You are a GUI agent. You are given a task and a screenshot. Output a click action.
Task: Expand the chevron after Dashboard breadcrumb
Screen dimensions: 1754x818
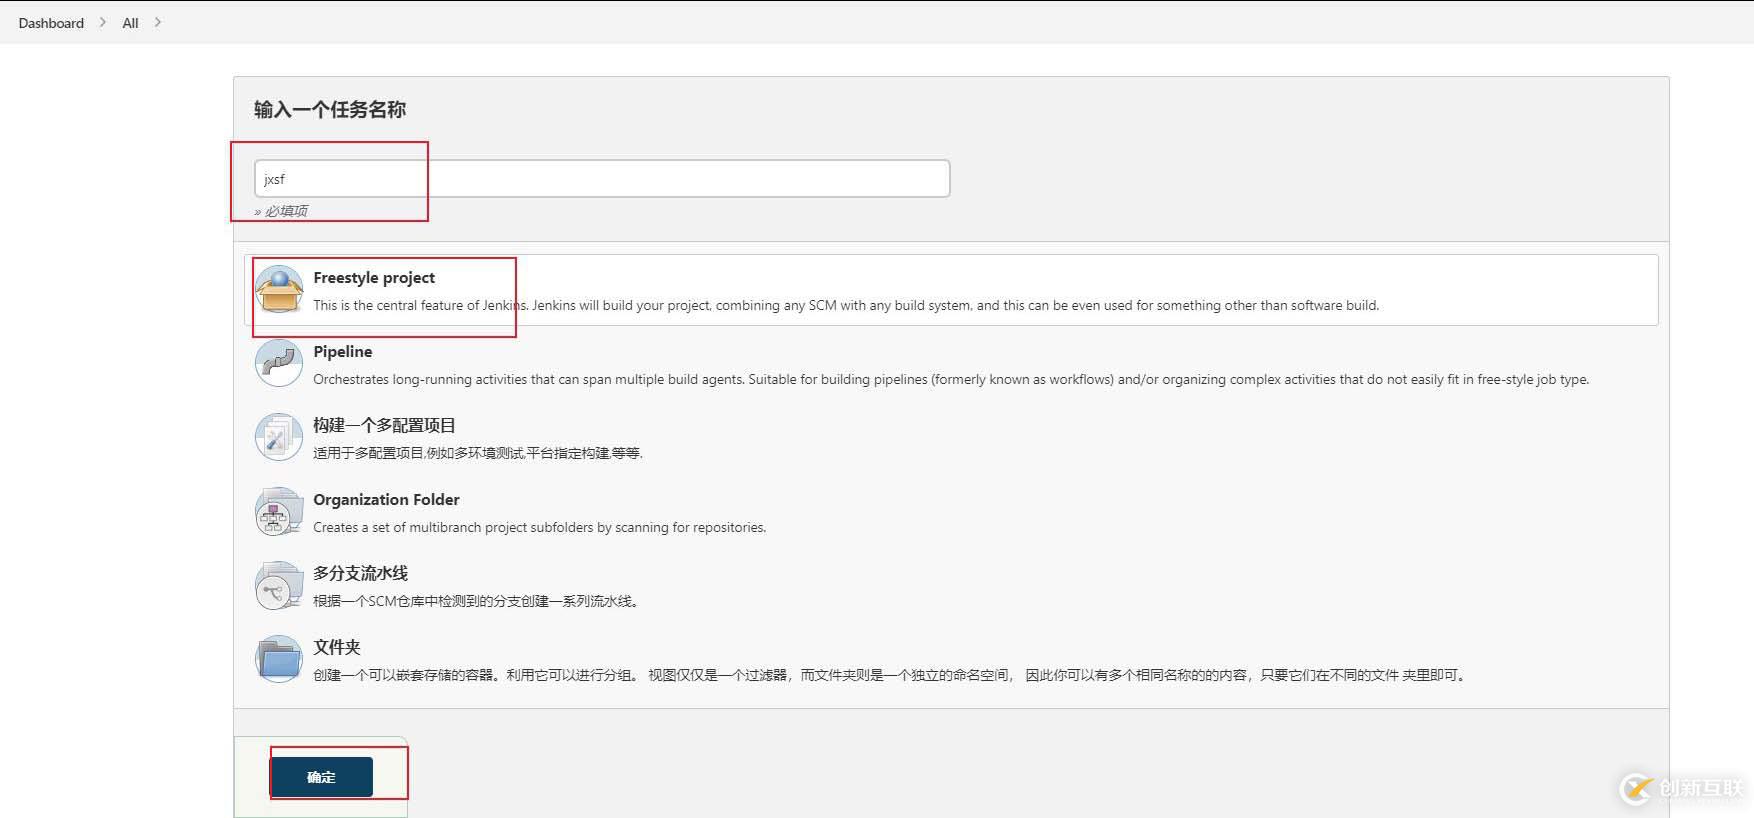tap(103, 22)
